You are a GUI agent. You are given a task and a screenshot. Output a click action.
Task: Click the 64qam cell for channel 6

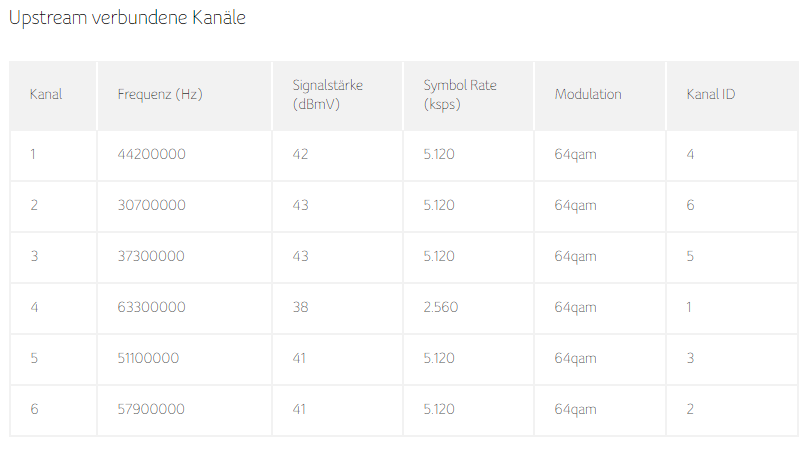575,410
